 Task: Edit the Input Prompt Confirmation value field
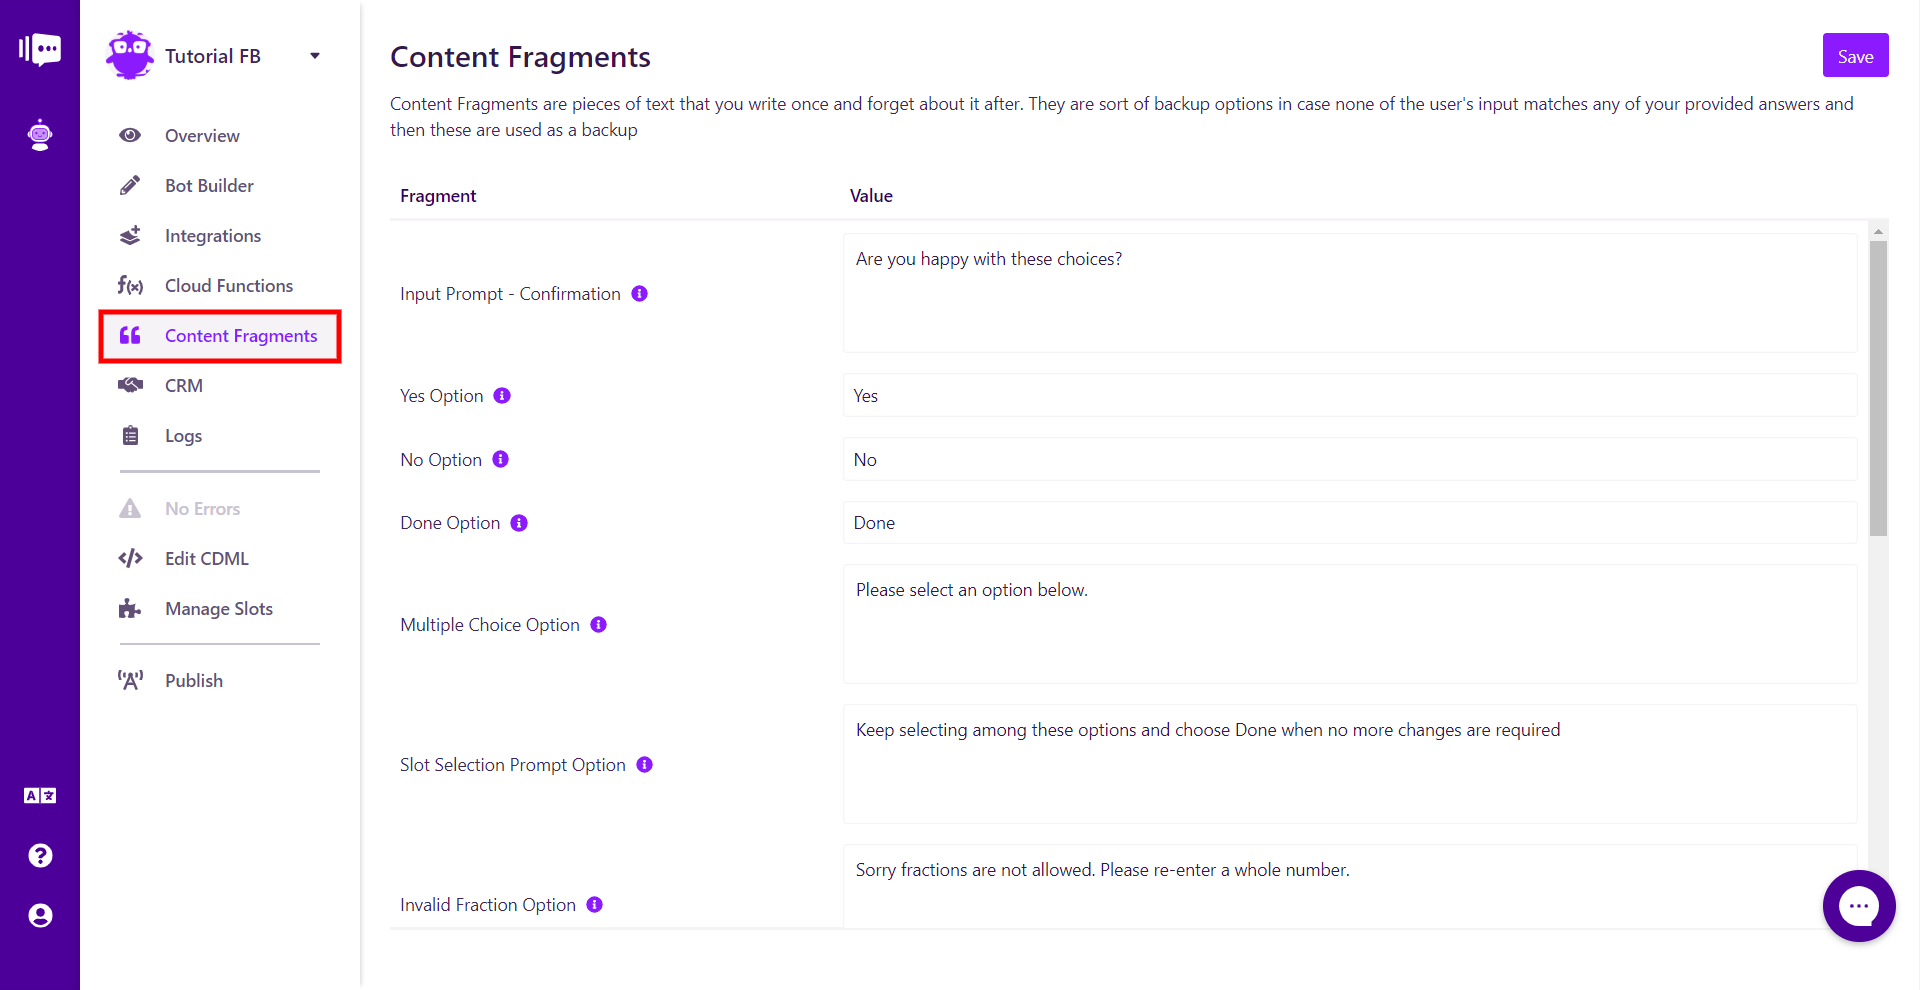[1350, 293]
